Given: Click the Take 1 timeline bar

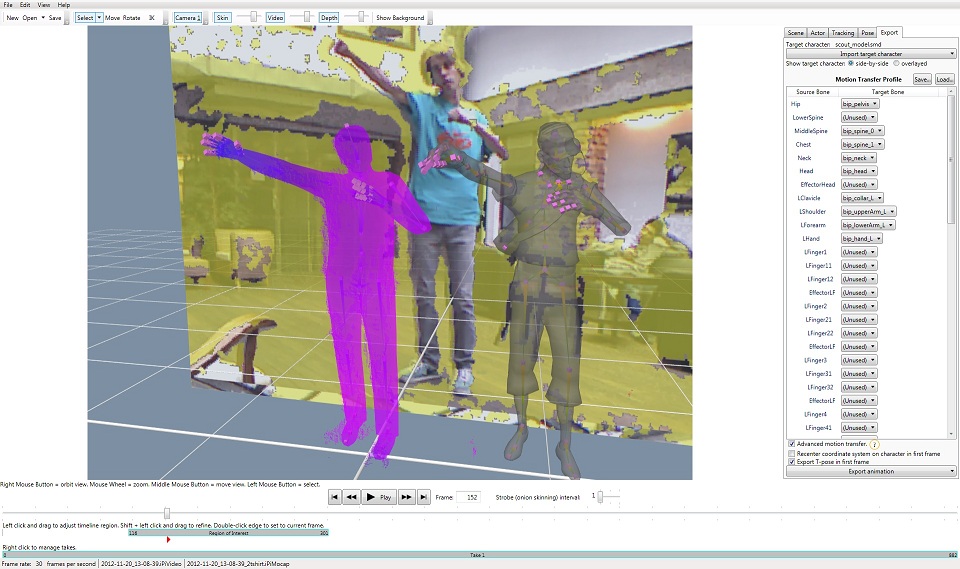Looking at the screenshot, I should [x=479, y=555].
